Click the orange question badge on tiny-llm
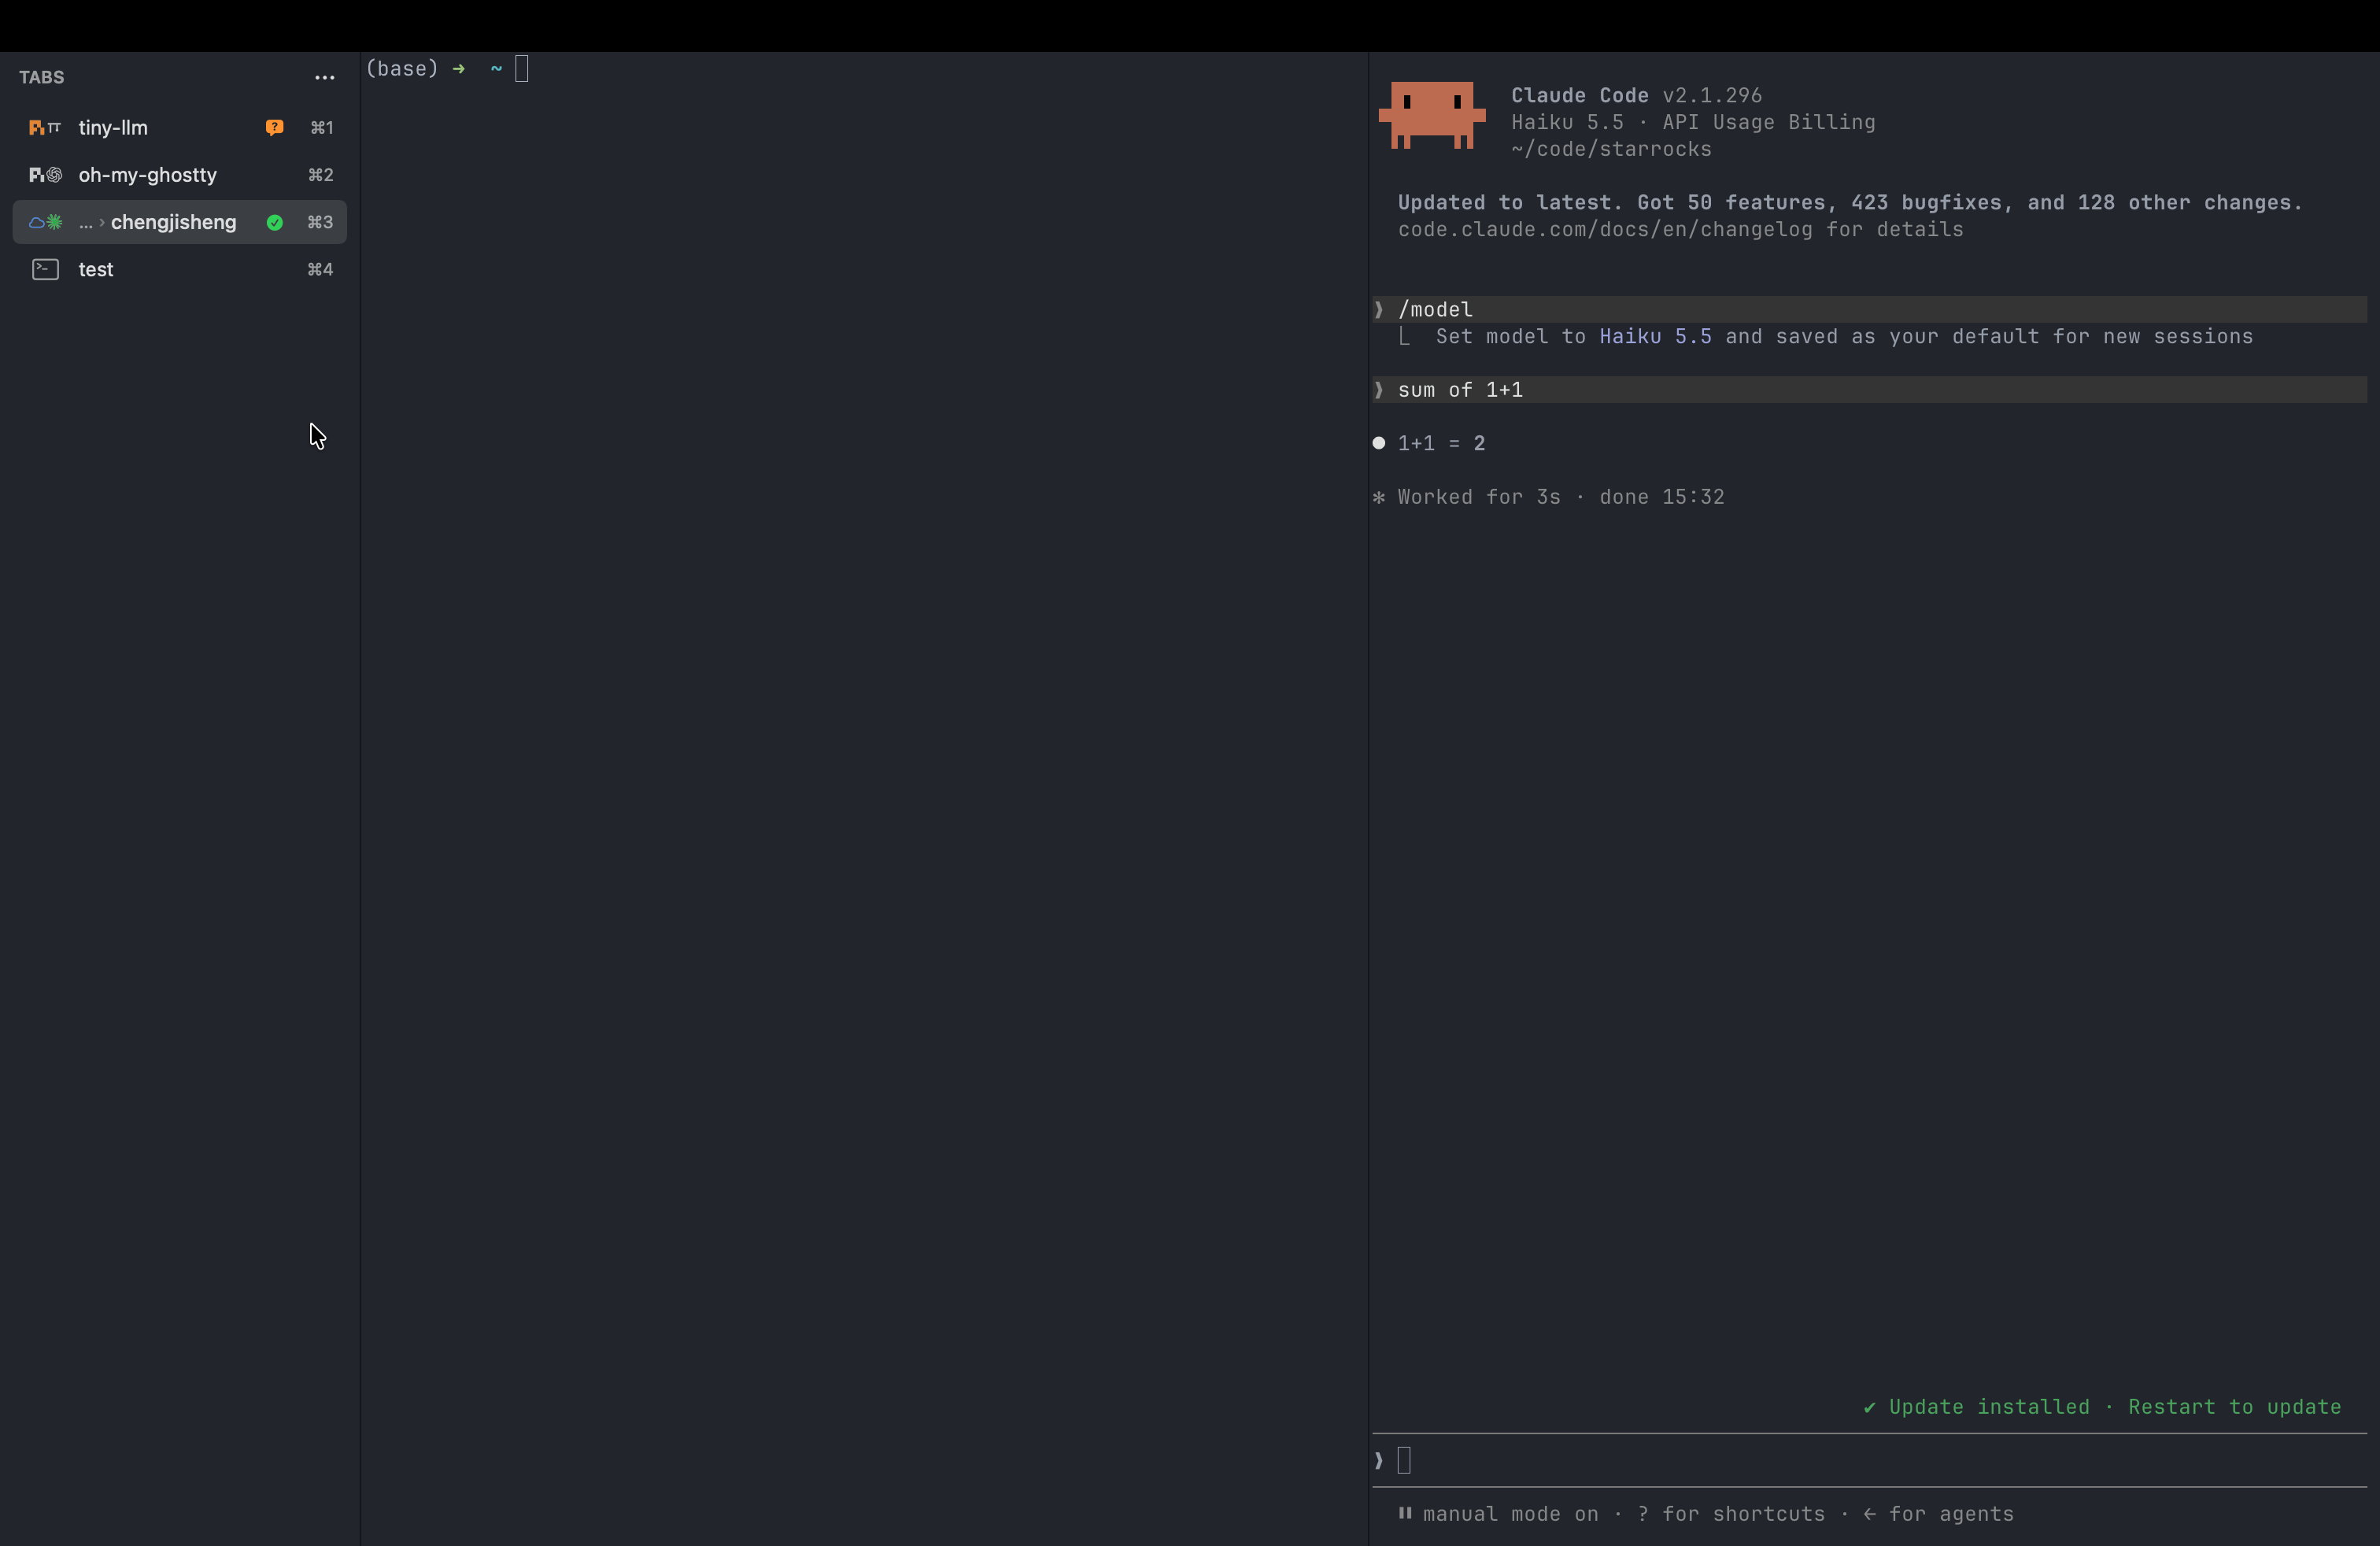 274,127
